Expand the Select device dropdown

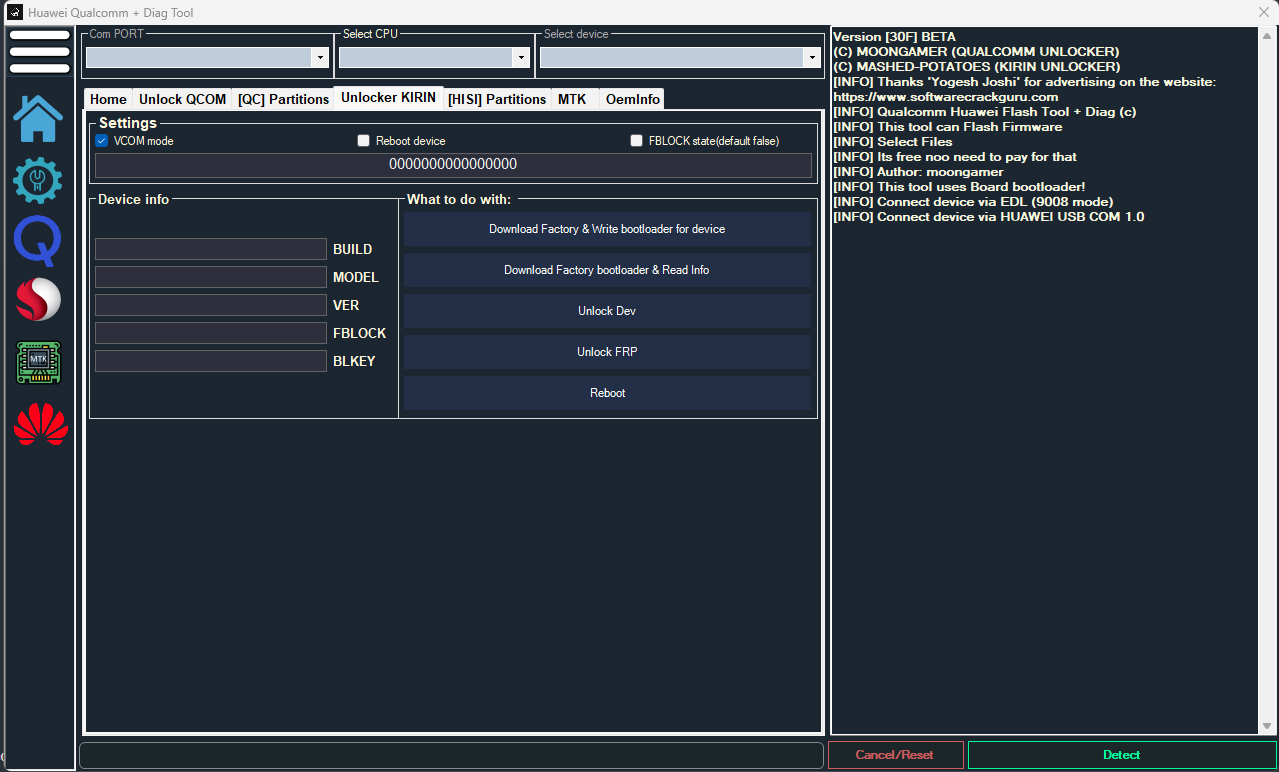click(x=812, y=58)
